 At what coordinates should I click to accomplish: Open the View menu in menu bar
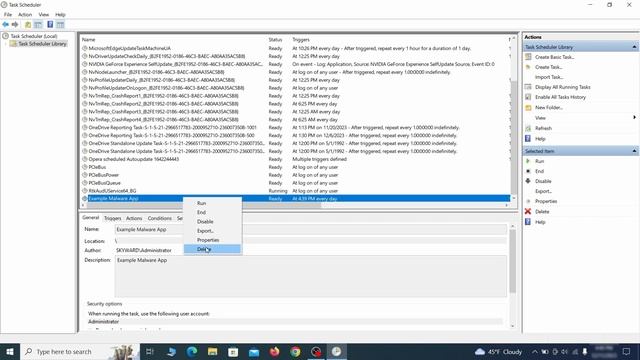click(44, 15)
